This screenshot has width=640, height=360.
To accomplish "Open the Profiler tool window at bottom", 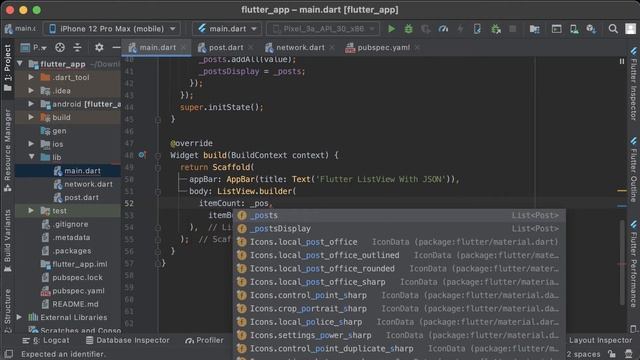I will tap(204, 340).
